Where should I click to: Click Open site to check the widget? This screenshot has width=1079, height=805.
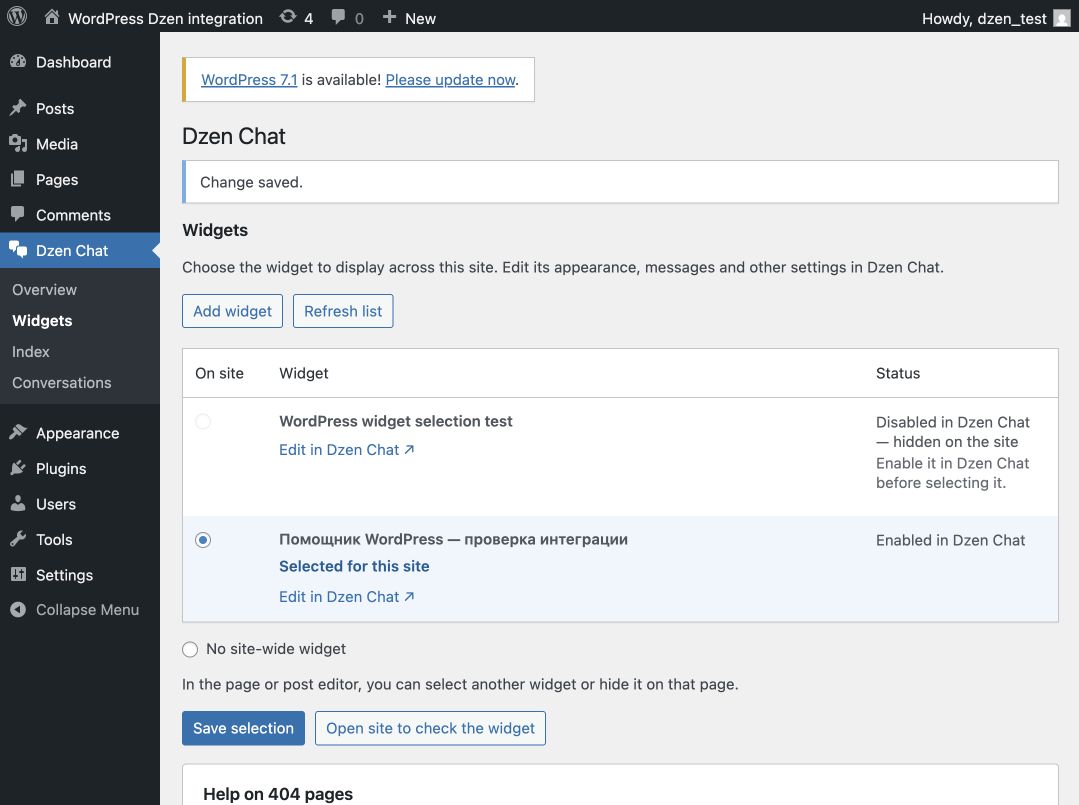pos(430,728)
